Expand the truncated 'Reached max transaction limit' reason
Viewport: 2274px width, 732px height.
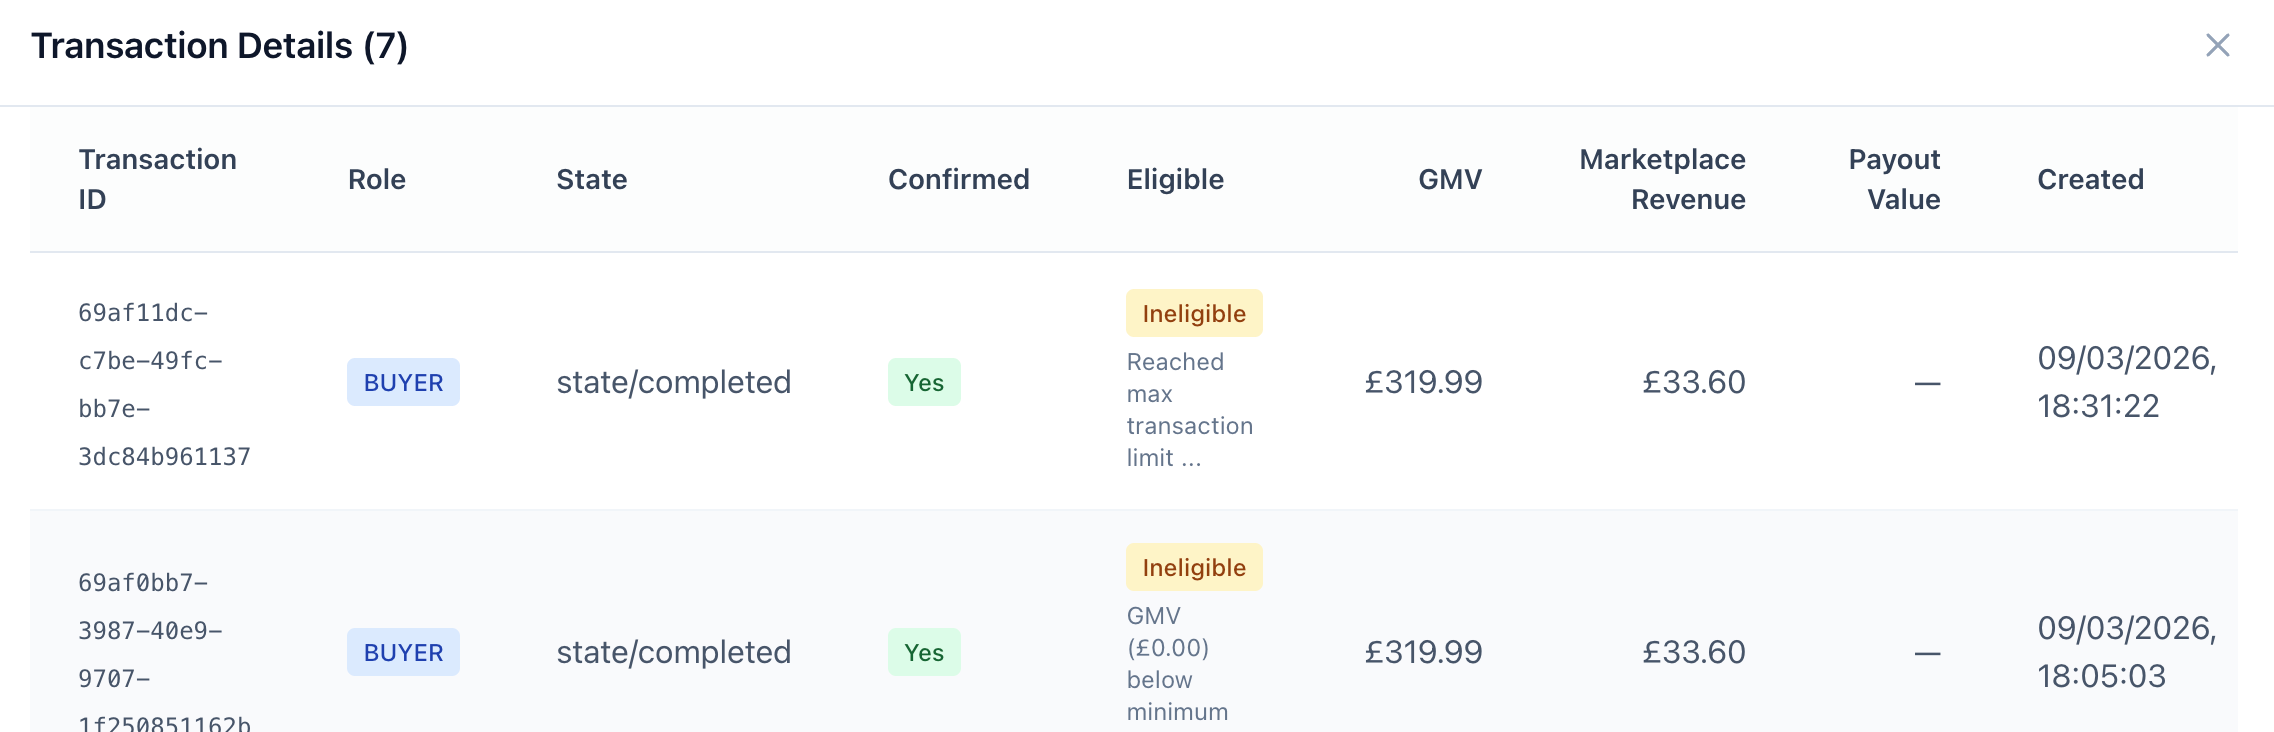point(1189,410)
